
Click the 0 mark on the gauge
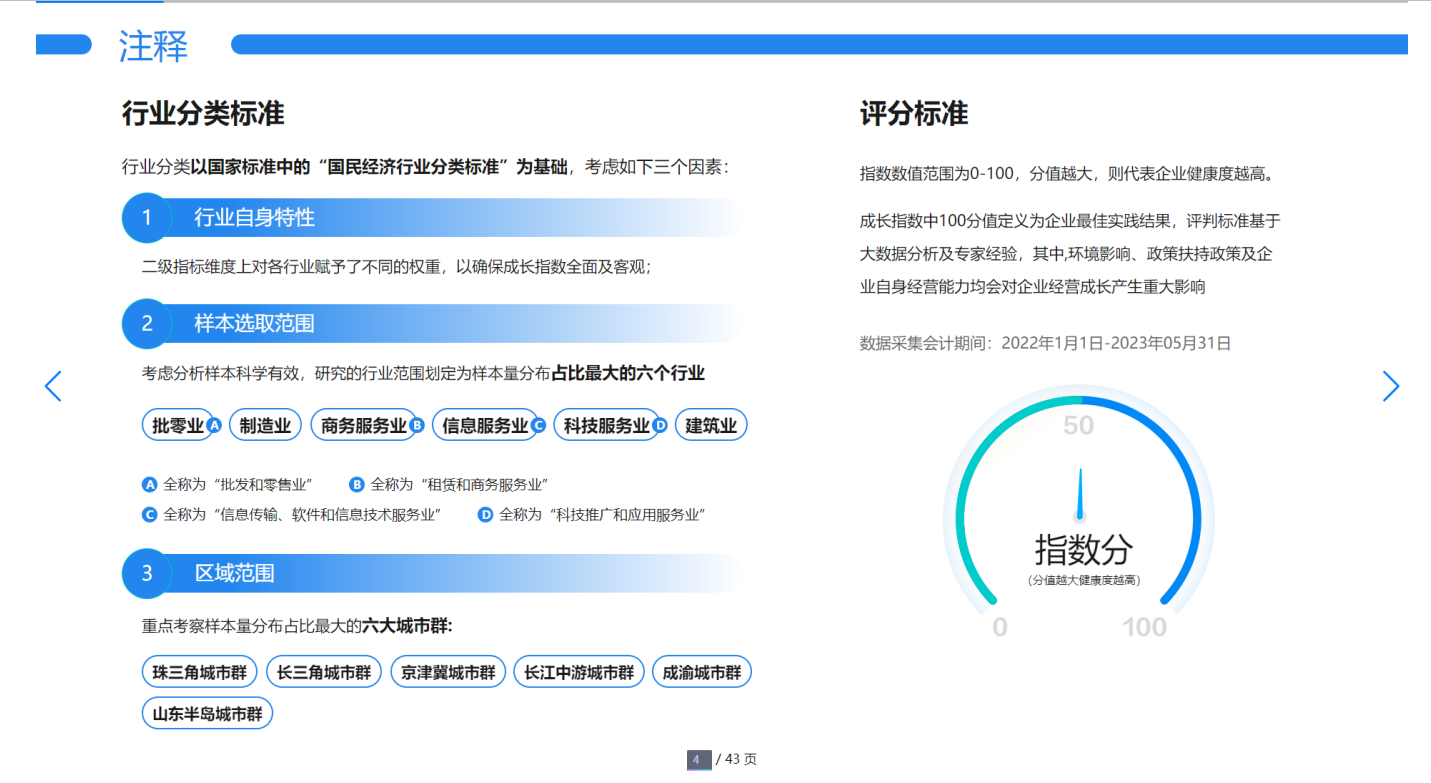(x=1000, y=627)
